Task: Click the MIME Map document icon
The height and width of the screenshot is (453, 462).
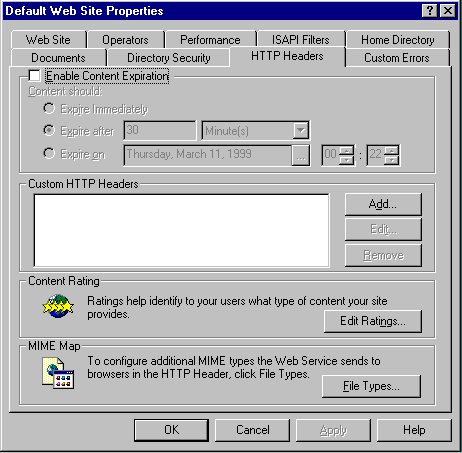Action: coord(58,373)
